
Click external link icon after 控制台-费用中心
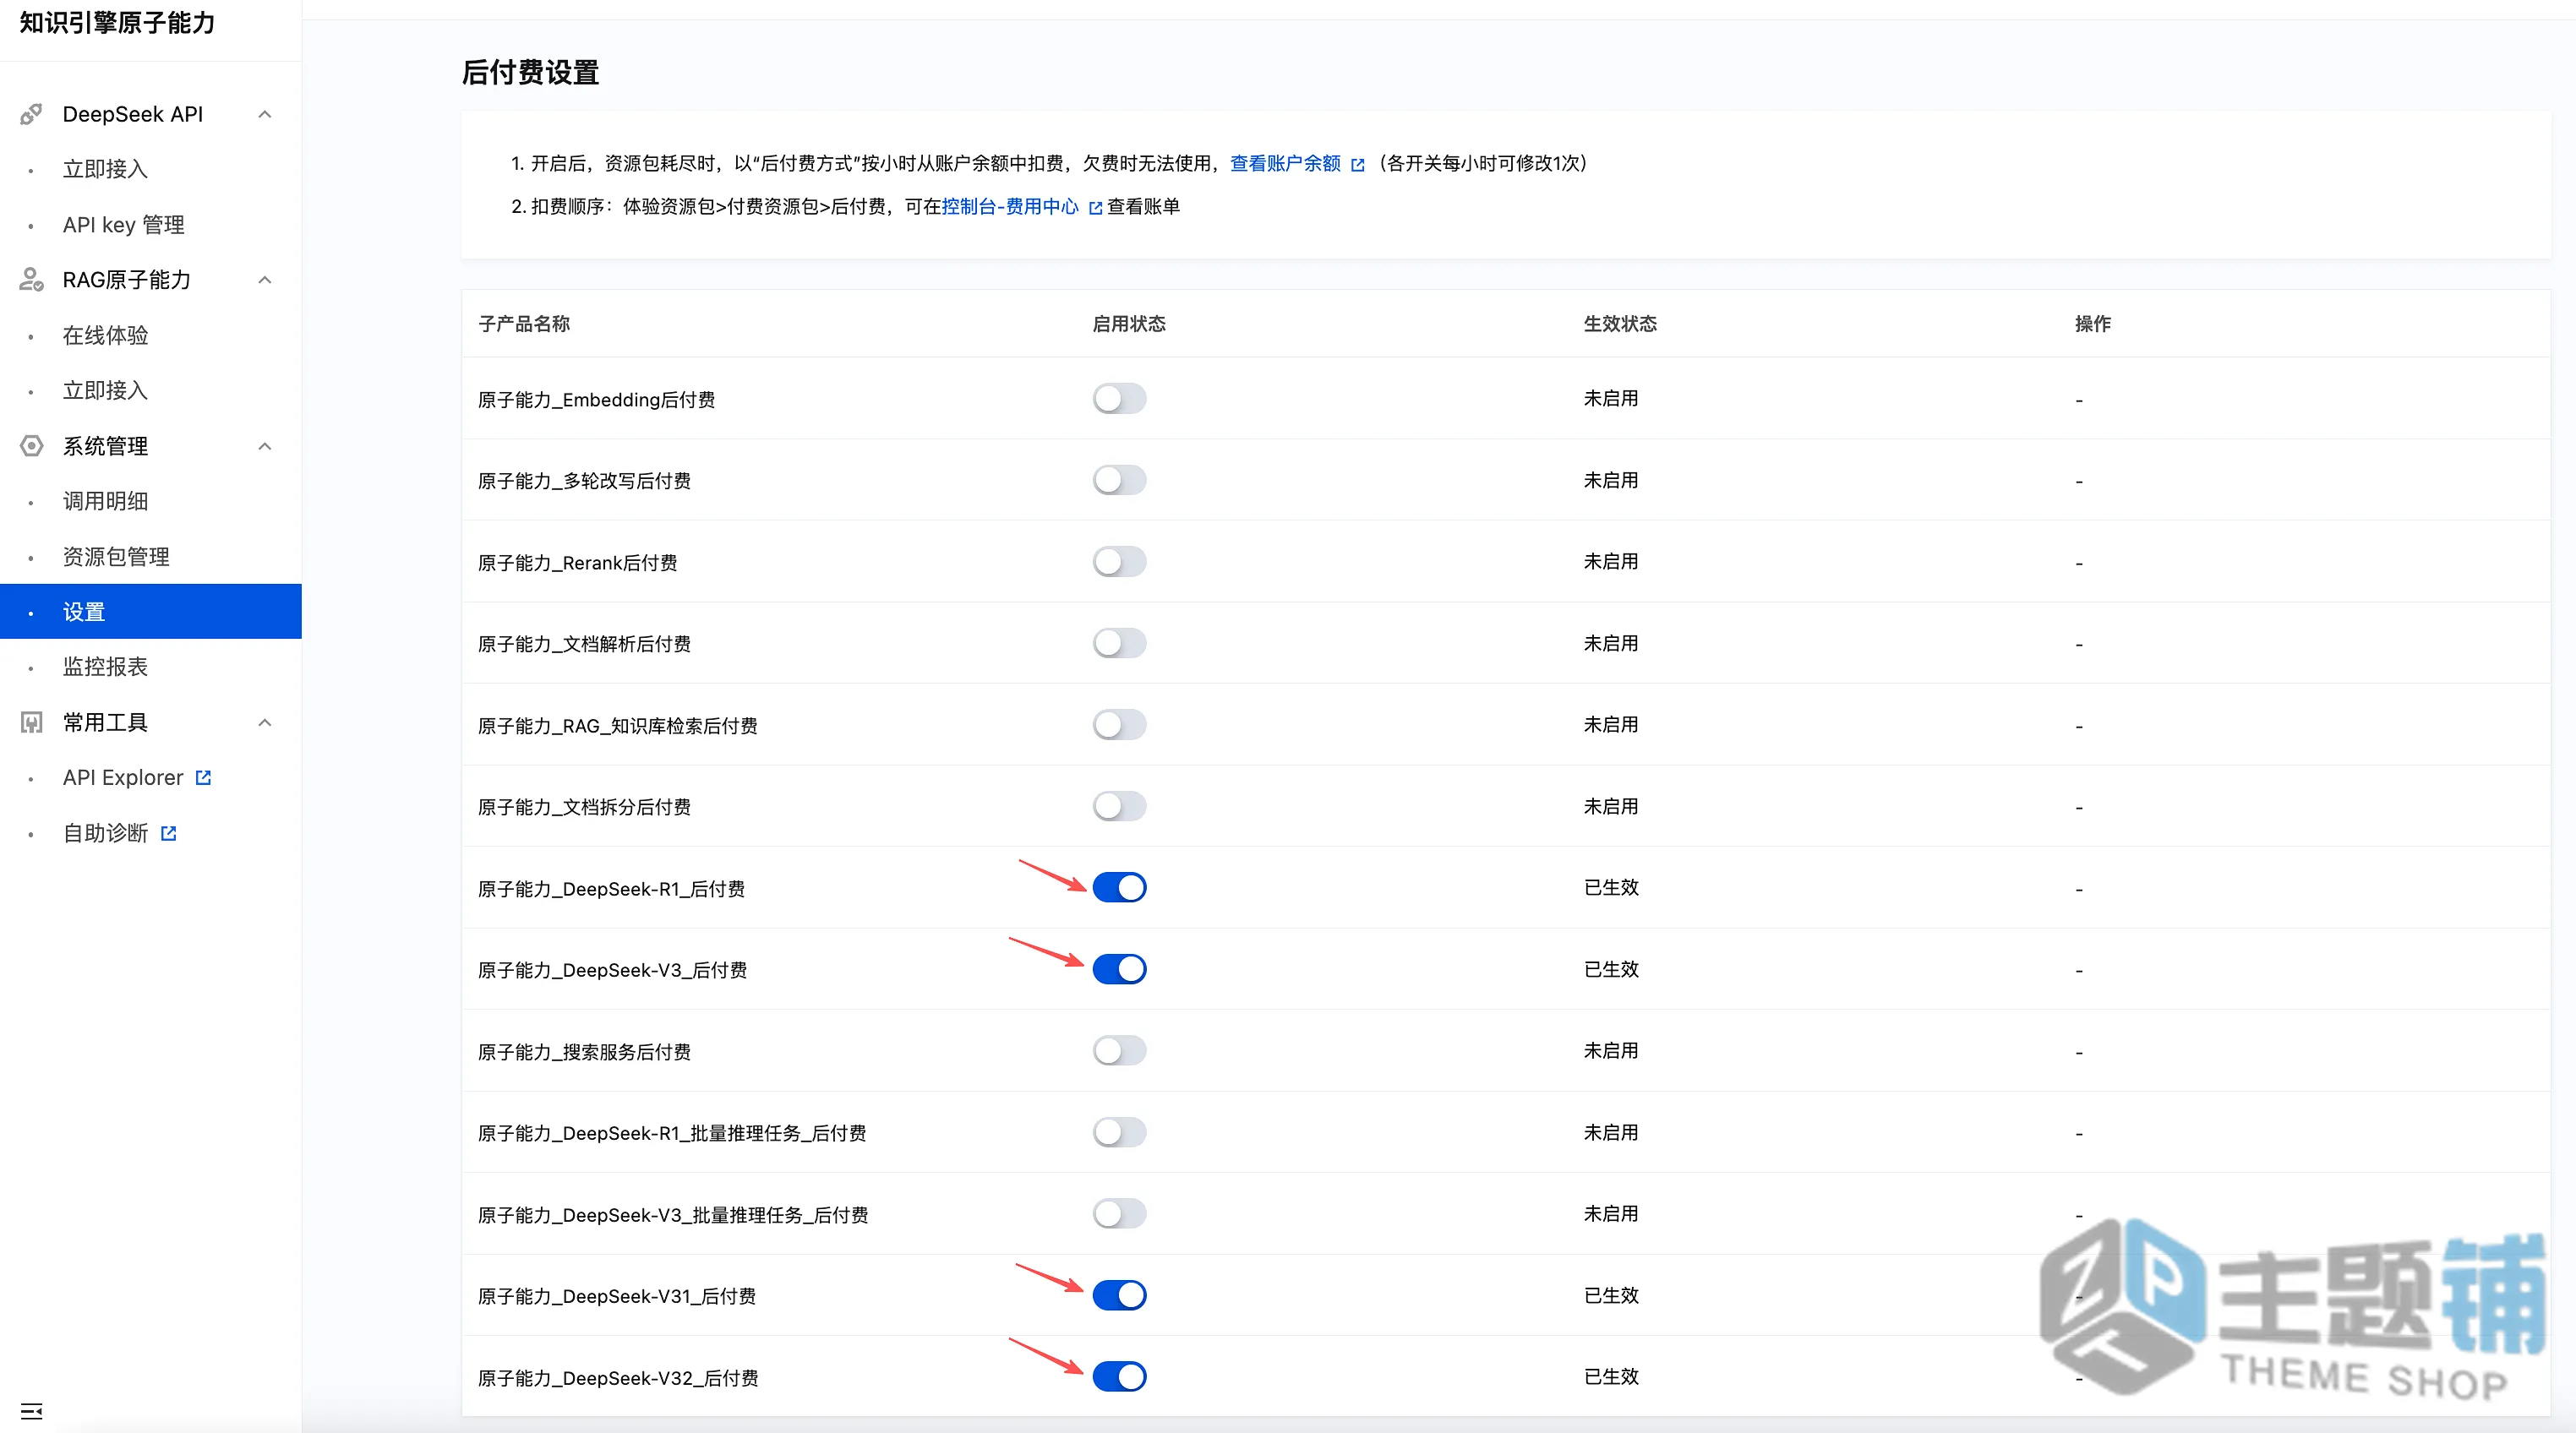point(1095,208)
